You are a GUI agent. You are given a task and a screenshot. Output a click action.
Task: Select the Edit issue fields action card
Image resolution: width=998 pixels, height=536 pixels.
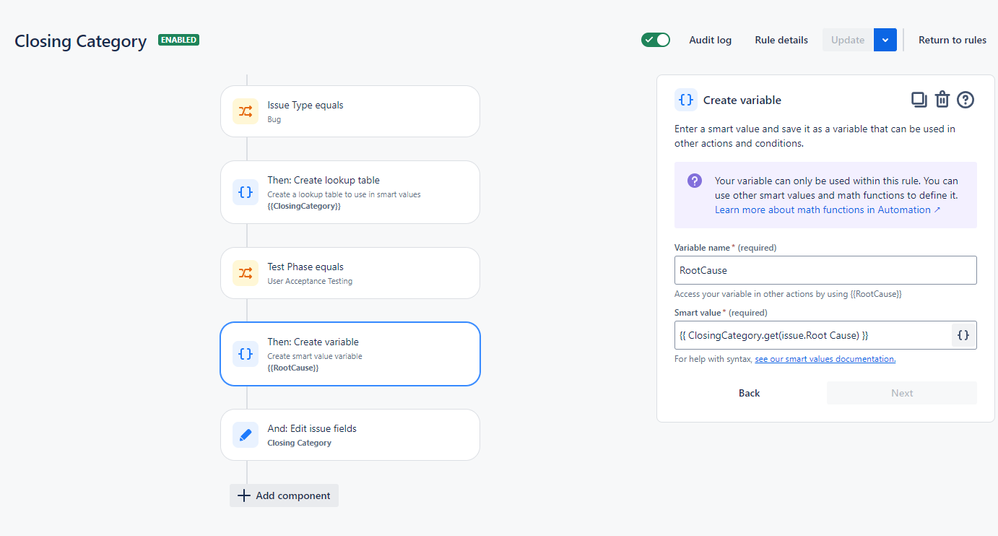click(x=350, y=435)
